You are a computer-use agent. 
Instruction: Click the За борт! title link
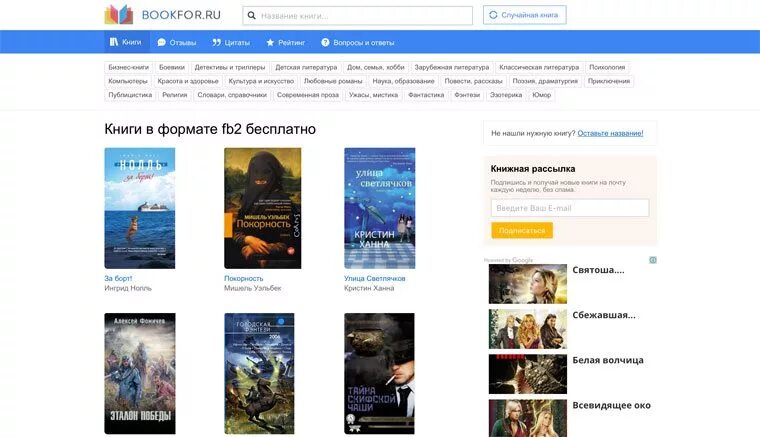point(118,279)
